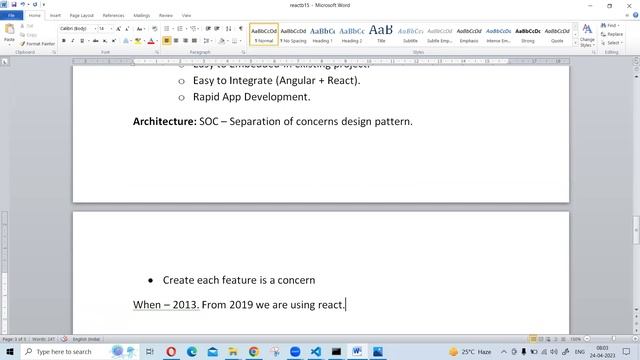Expand the Styles gallery
The width and height of the screenshot is (640, 360).
[576, 42]
